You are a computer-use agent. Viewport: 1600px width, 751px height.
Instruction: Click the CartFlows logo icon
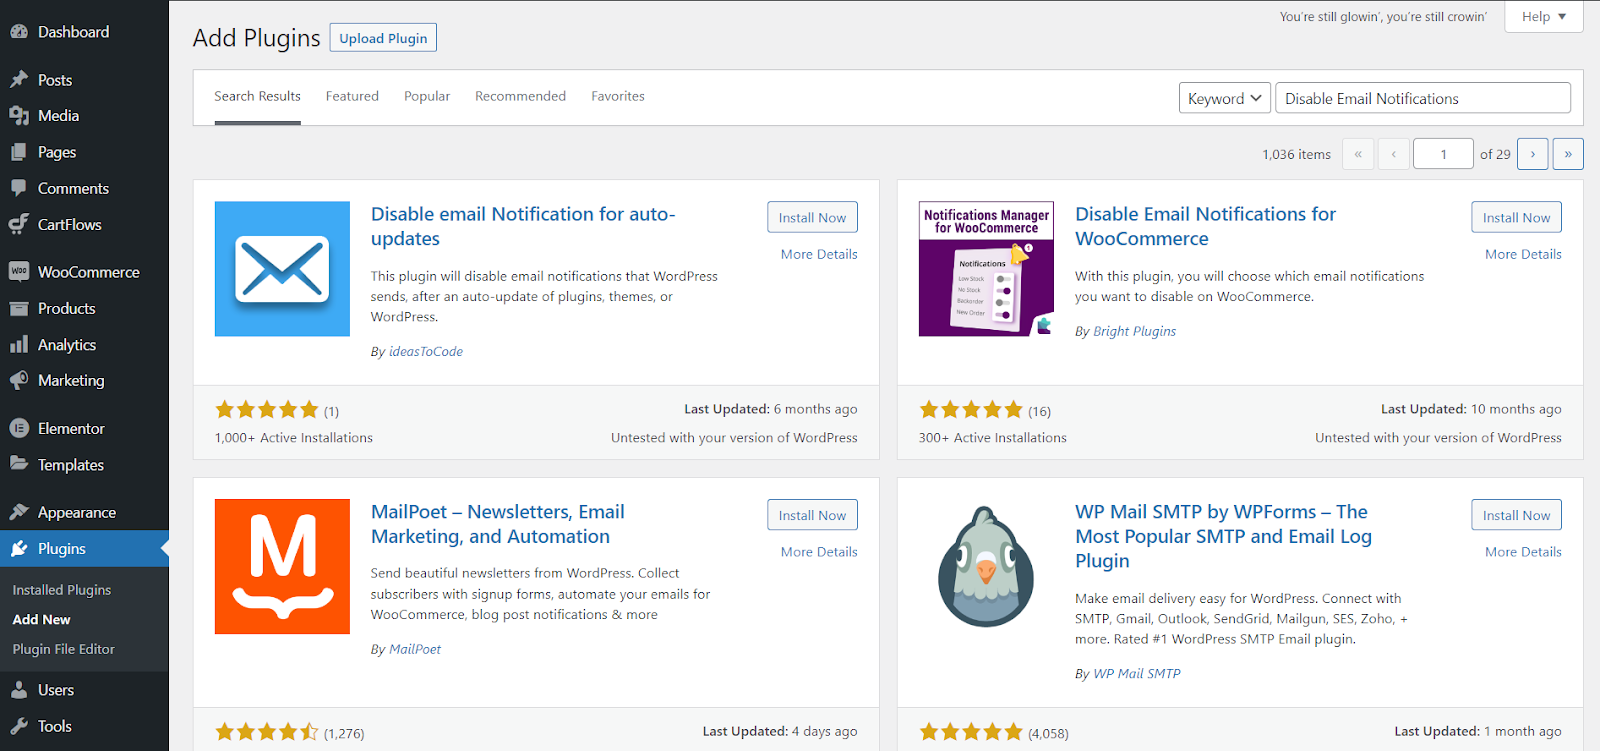(19, 224)
